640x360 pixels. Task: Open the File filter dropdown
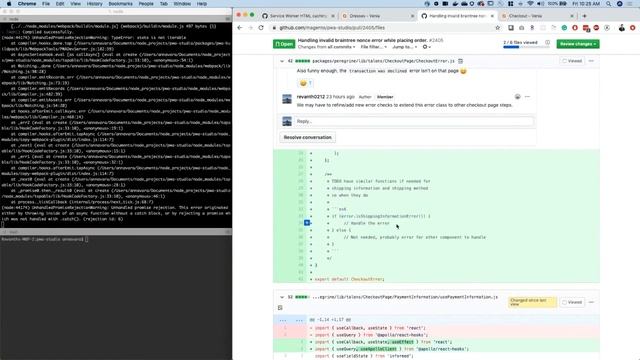coord(373,47)
